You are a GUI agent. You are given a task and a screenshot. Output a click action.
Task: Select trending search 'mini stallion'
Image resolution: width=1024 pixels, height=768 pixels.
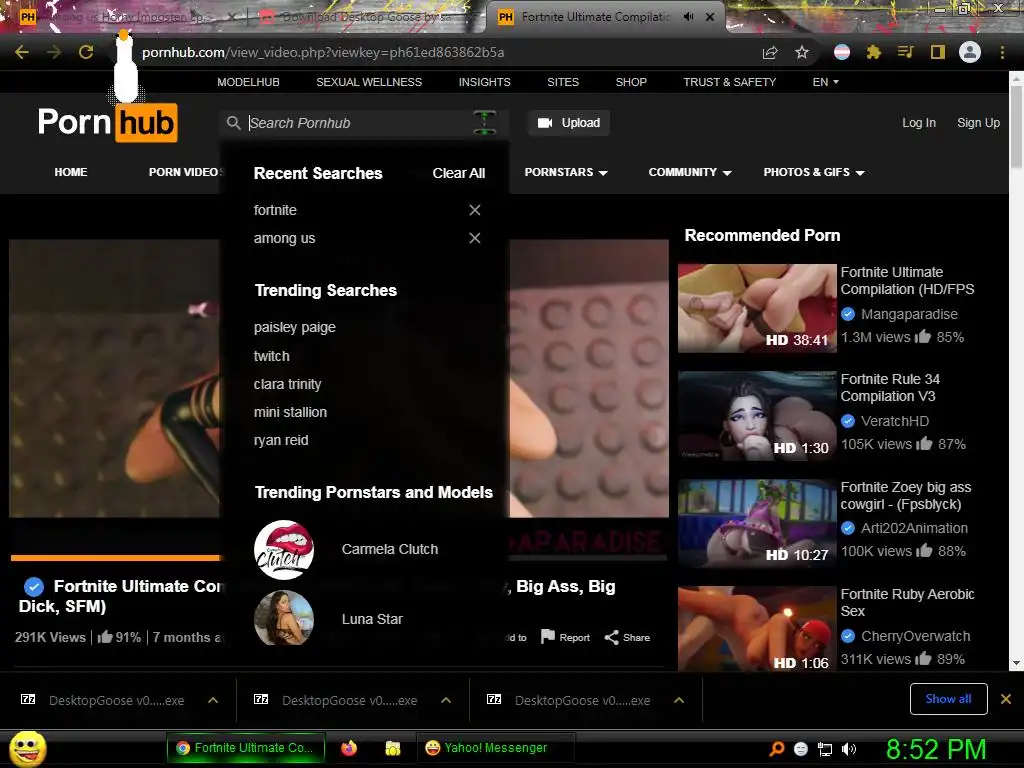[290, 412]
